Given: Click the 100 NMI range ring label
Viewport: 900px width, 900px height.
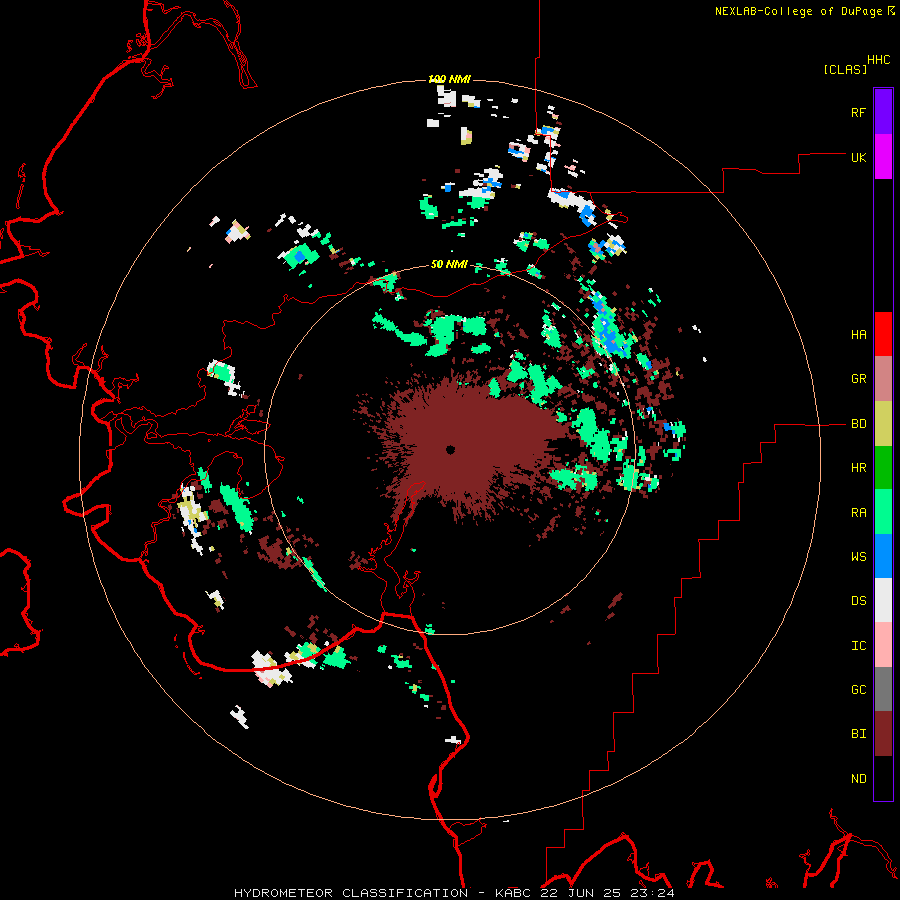Looking at the screenshot, I should click(449, 79).
